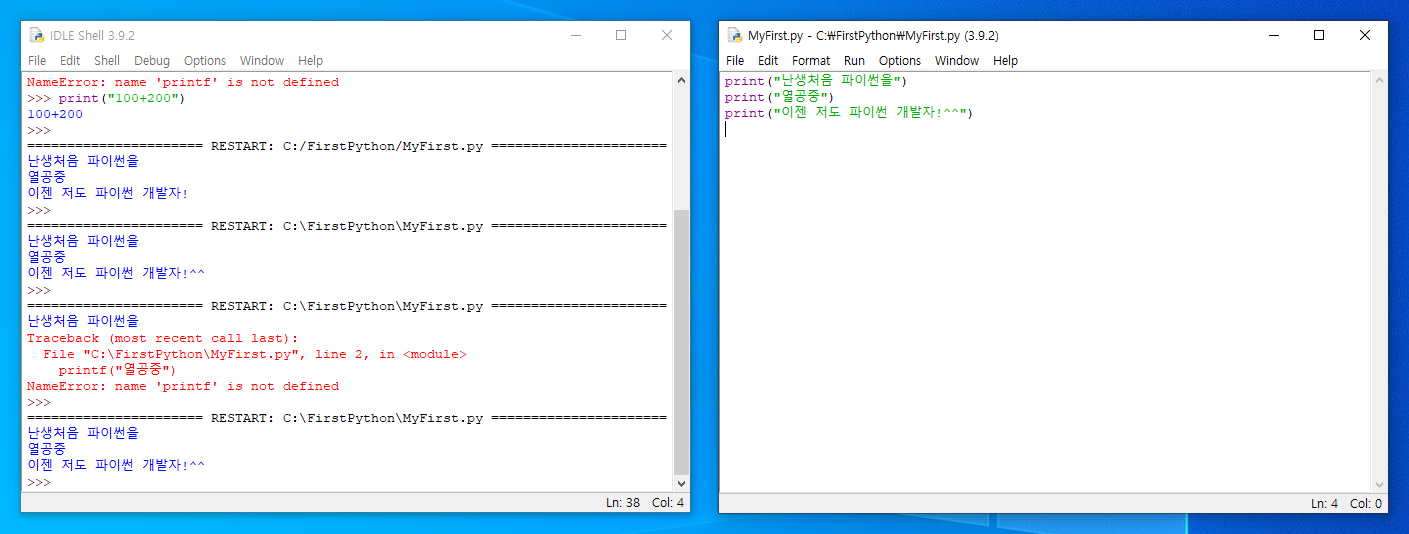This screenshot has height=534, width=1409.
Task: Click the printf("열공중") error line in shell
Action: [x=117, y=370]
